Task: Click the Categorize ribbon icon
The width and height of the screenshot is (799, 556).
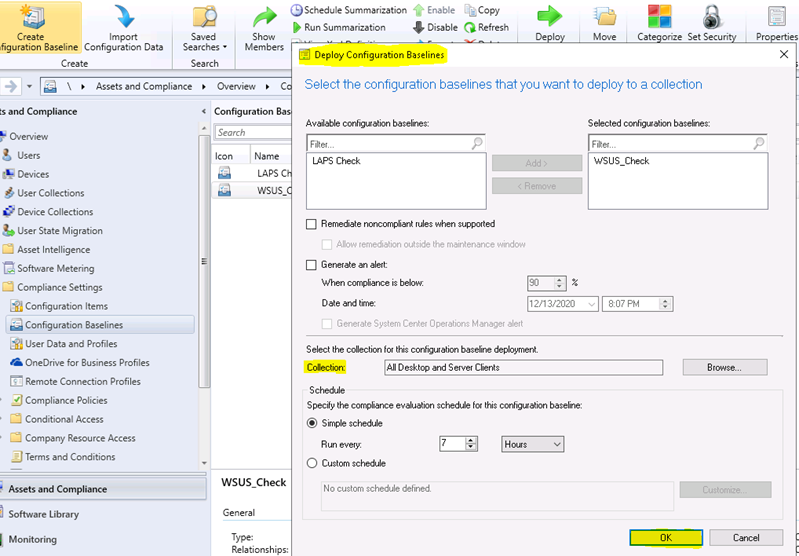Action: (659, 16)
